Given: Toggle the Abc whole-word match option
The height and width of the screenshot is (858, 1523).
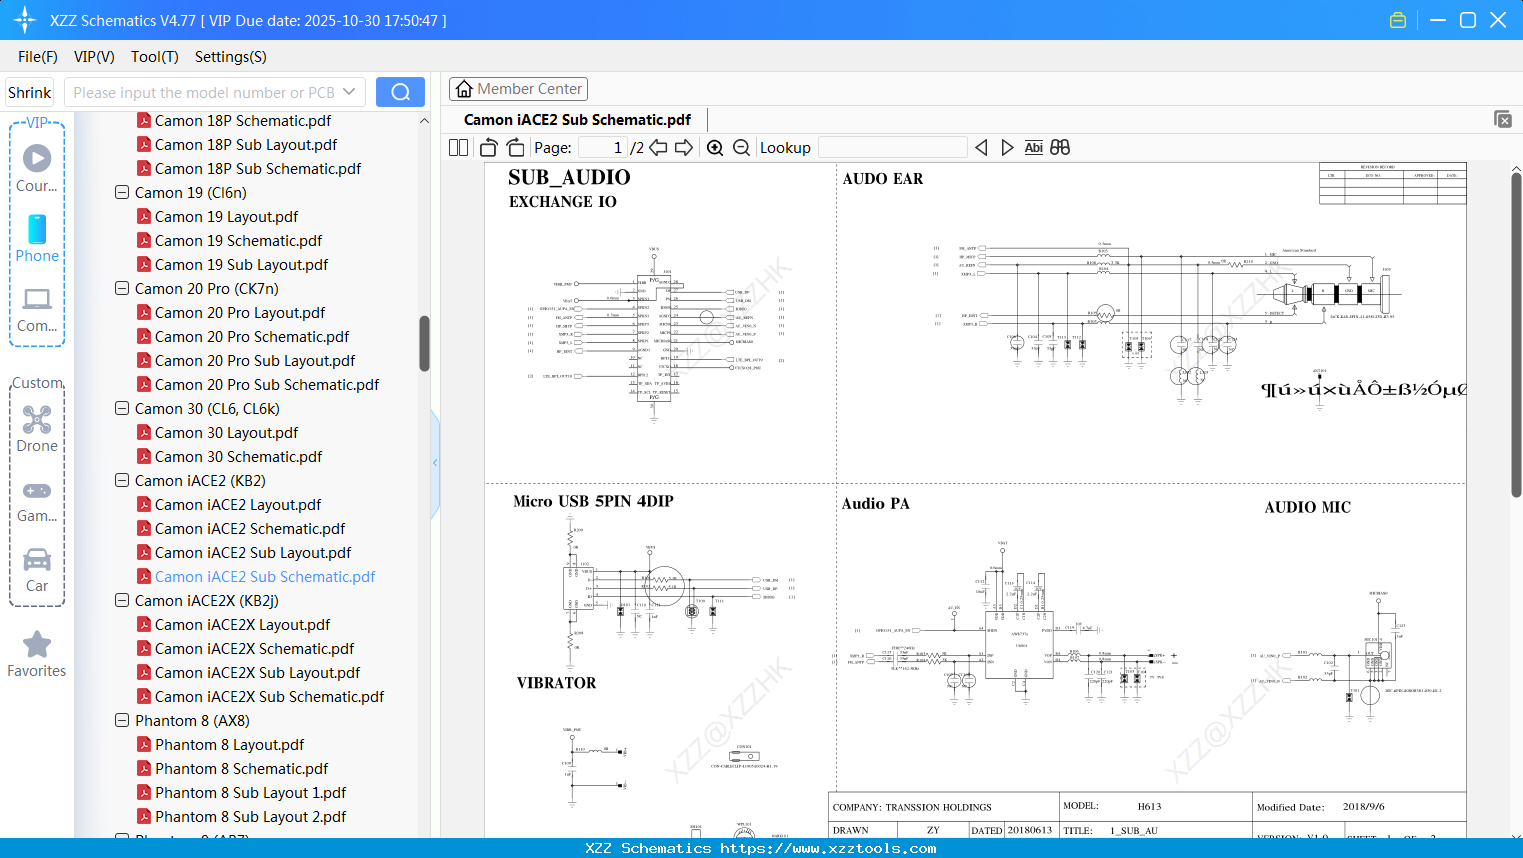Looking at the screenshot, I should point(1033,147).
